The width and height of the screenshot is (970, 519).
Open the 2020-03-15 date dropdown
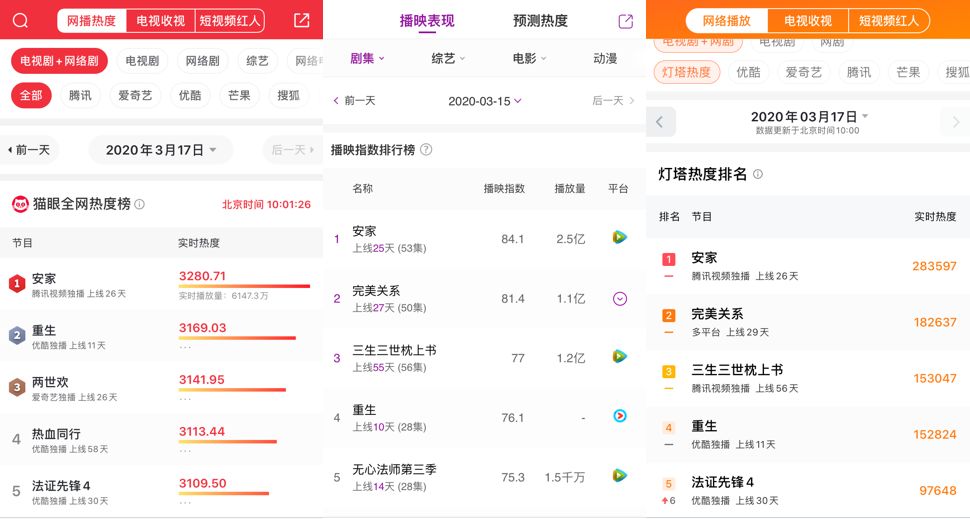pos(485,101)
